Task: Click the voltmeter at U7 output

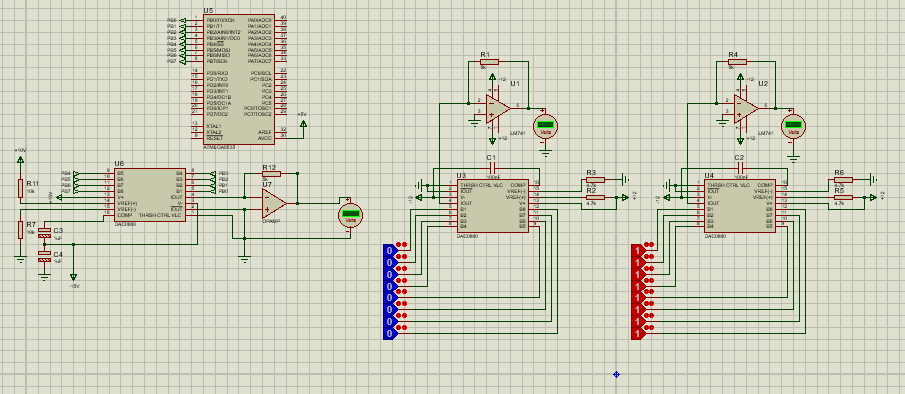Action: point(350,215)
